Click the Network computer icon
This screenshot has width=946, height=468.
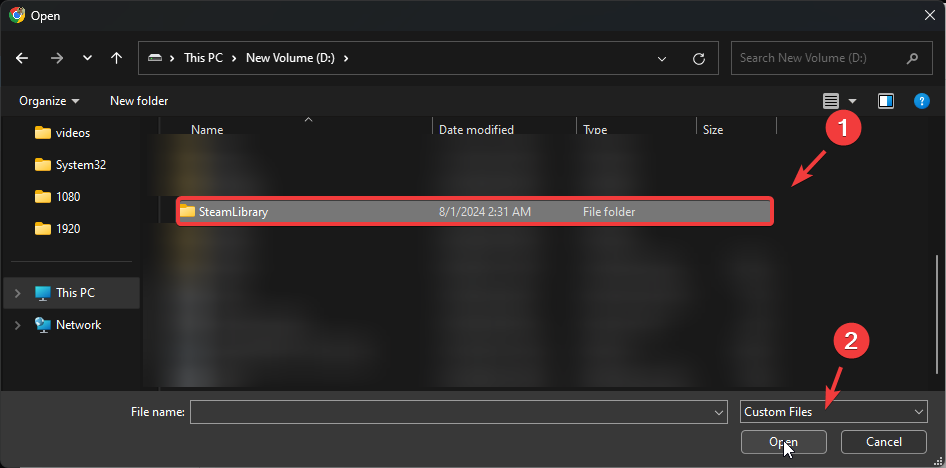42,325
